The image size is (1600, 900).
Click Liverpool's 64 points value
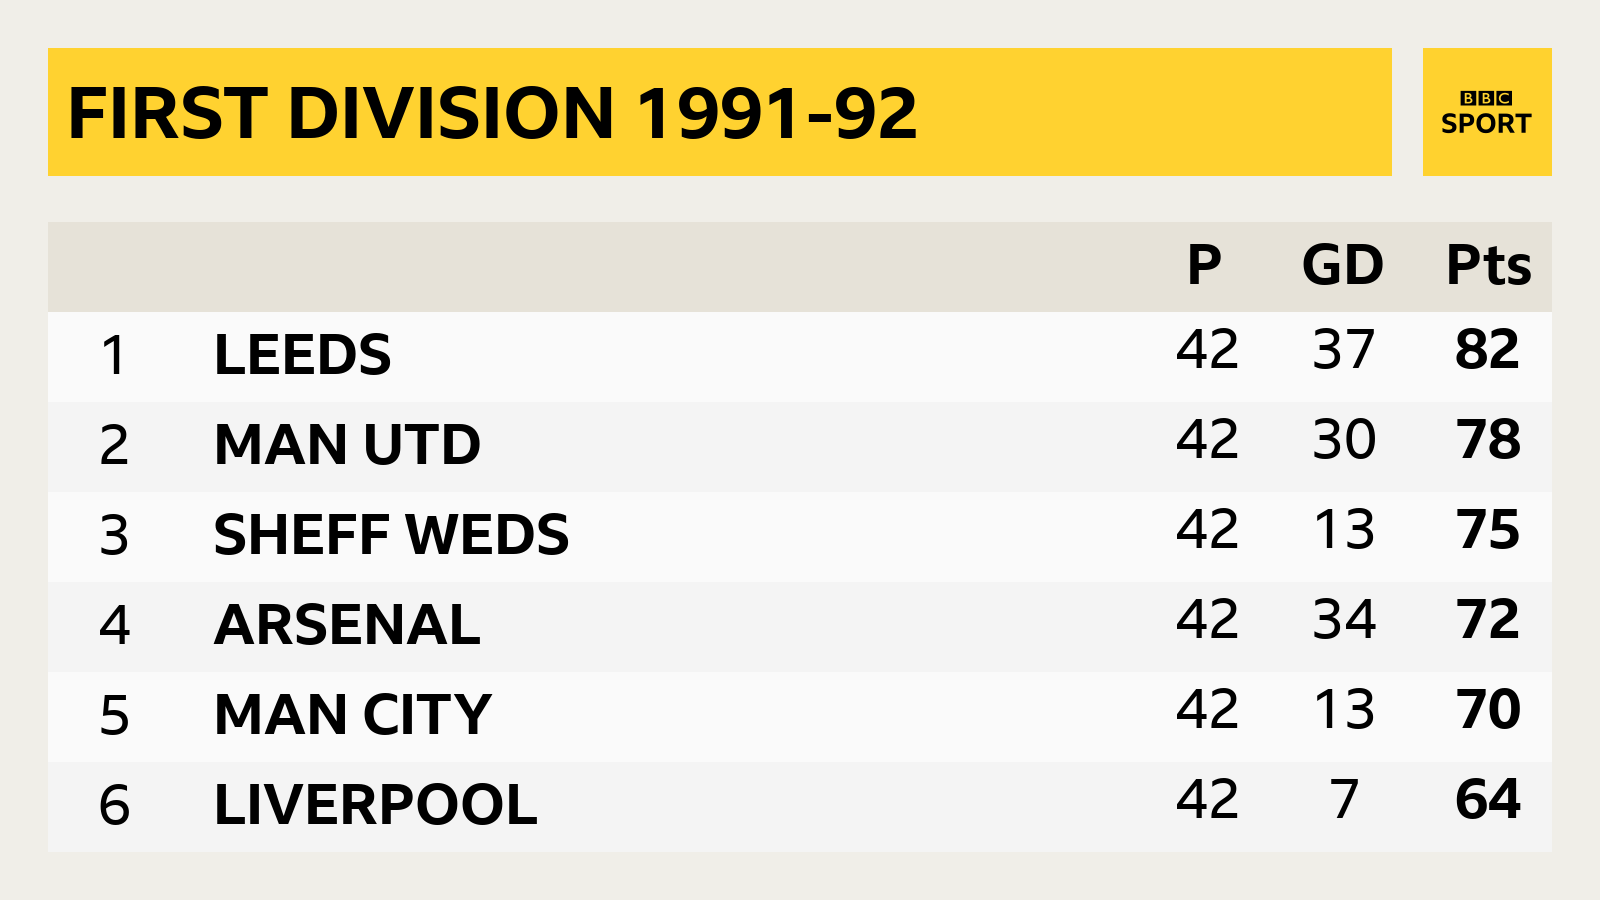coord(1488,799)
